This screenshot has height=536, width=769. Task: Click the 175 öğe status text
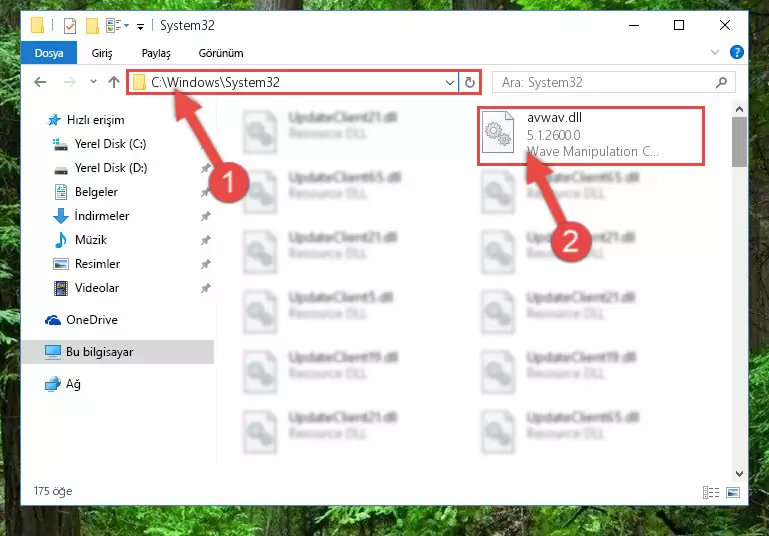[53, 491]
